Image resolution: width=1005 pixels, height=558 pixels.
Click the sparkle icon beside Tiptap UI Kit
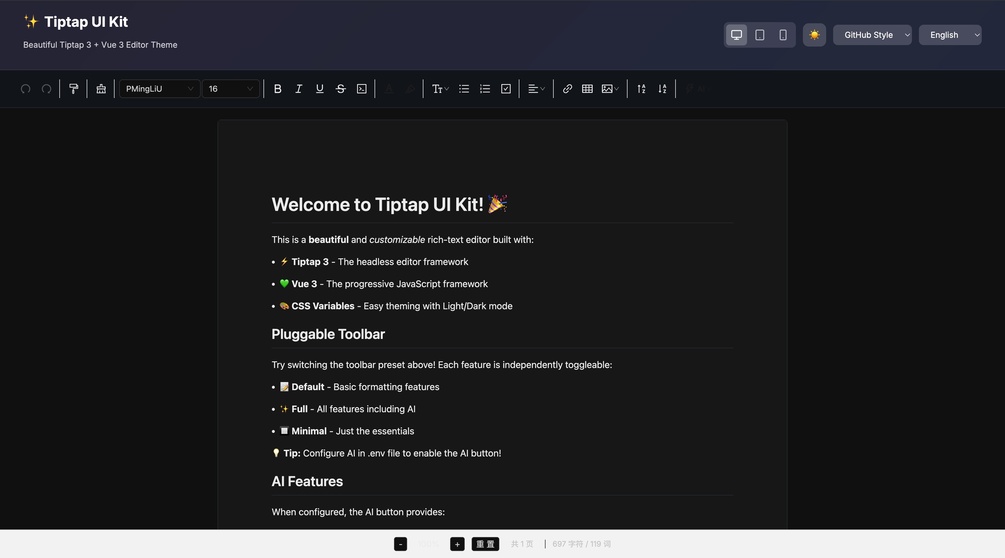pyautogui.click(x=31, y=22)
